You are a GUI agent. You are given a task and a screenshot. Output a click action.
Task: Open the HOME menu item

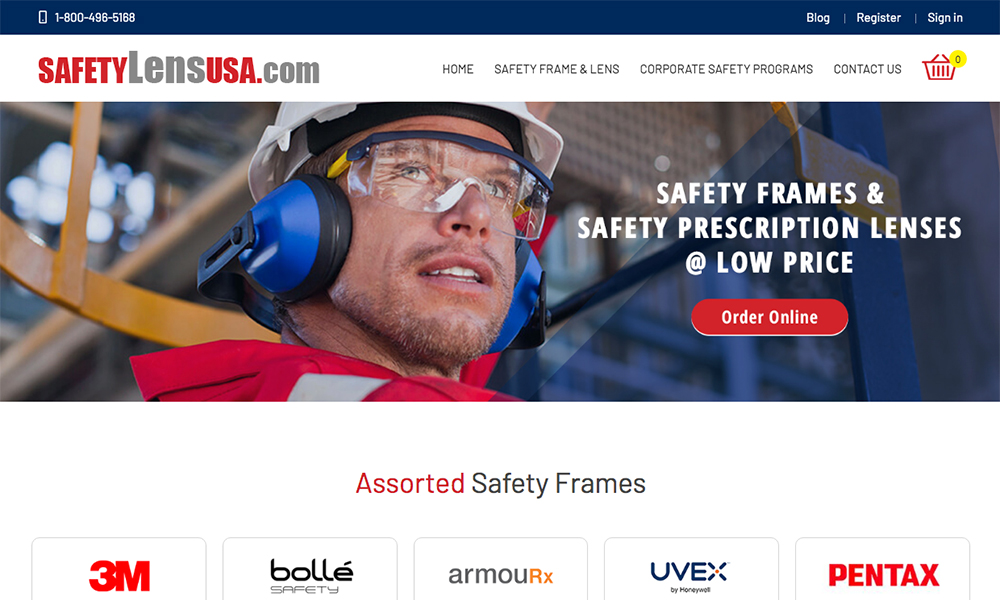click(458, 69)
